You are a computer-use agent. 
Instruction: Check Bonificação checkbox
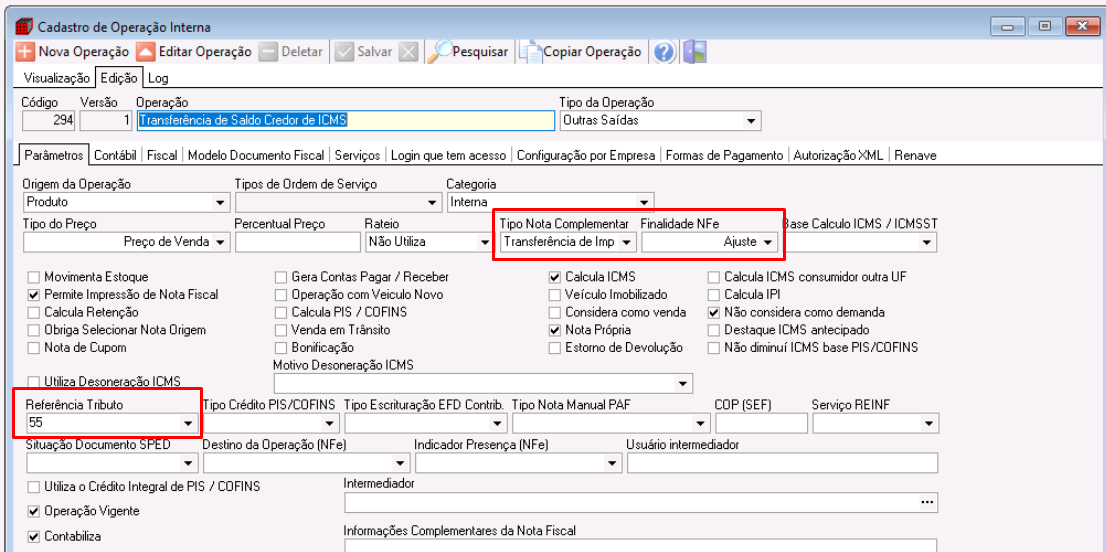click(280, 348)
